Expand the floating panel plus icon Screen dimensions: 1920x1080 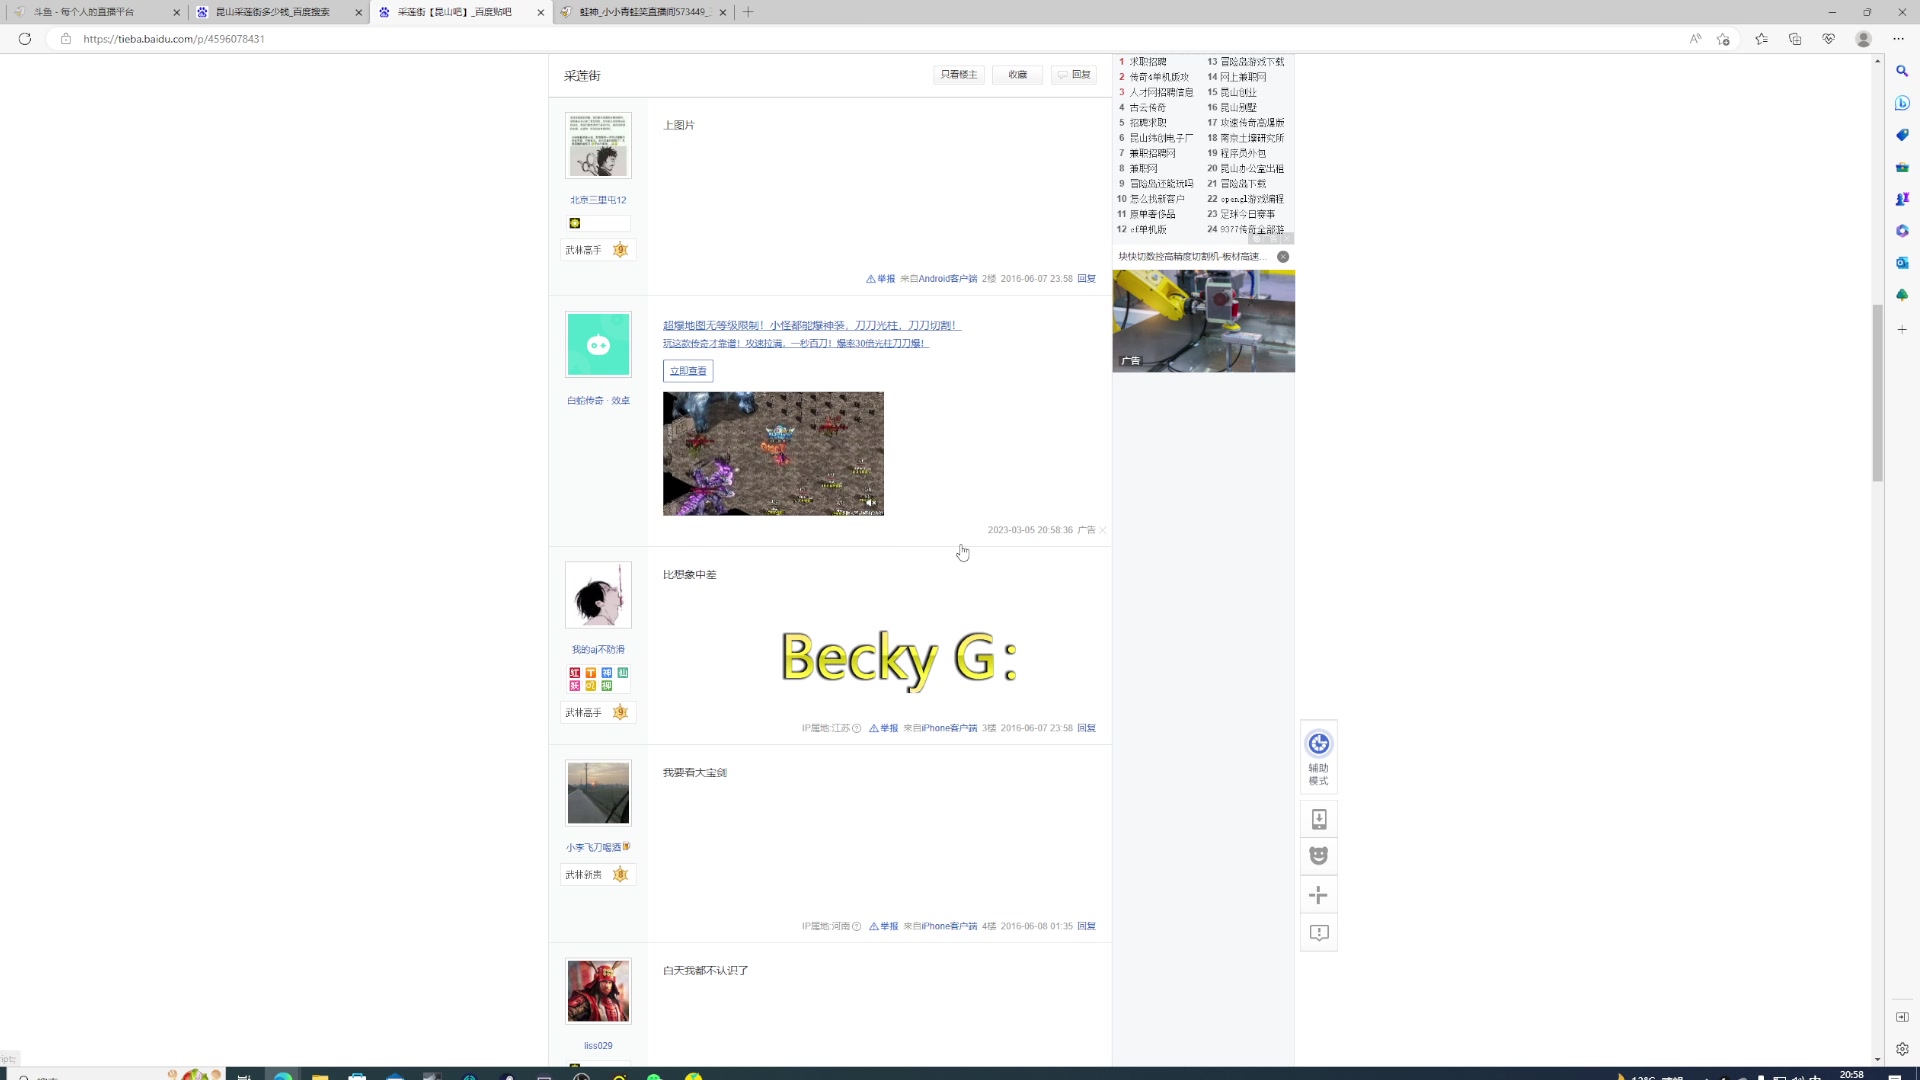pyautogui.click(x=1319, y=895)
